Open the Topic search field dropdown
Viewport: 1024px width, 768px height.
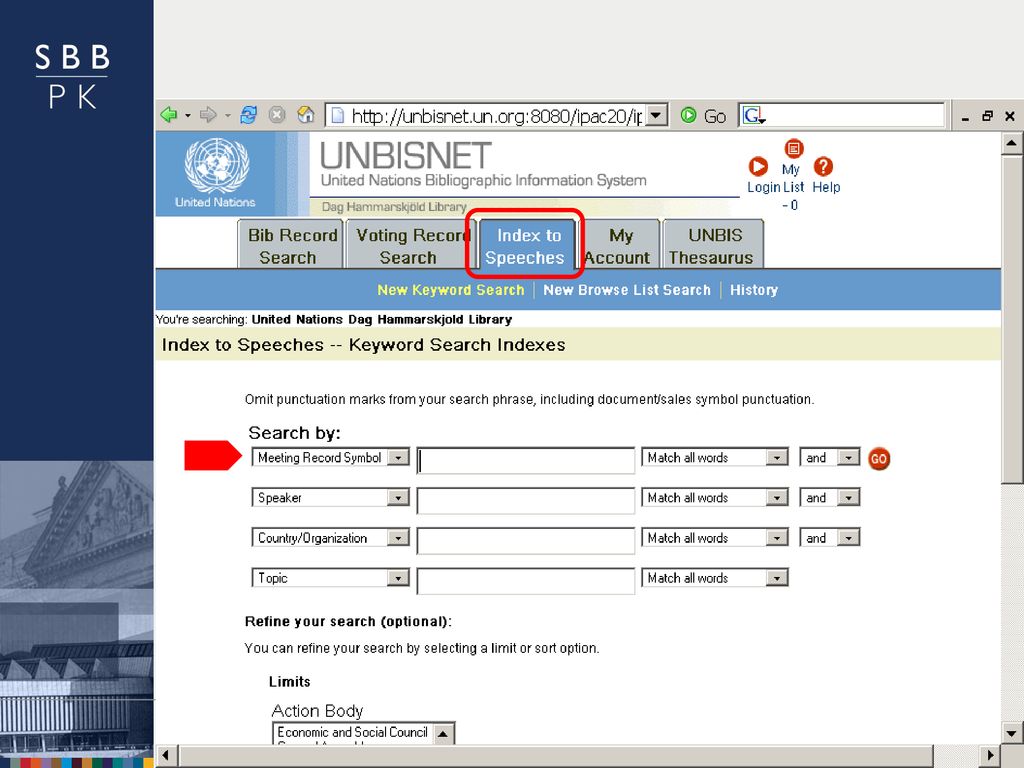pos(398,579)
